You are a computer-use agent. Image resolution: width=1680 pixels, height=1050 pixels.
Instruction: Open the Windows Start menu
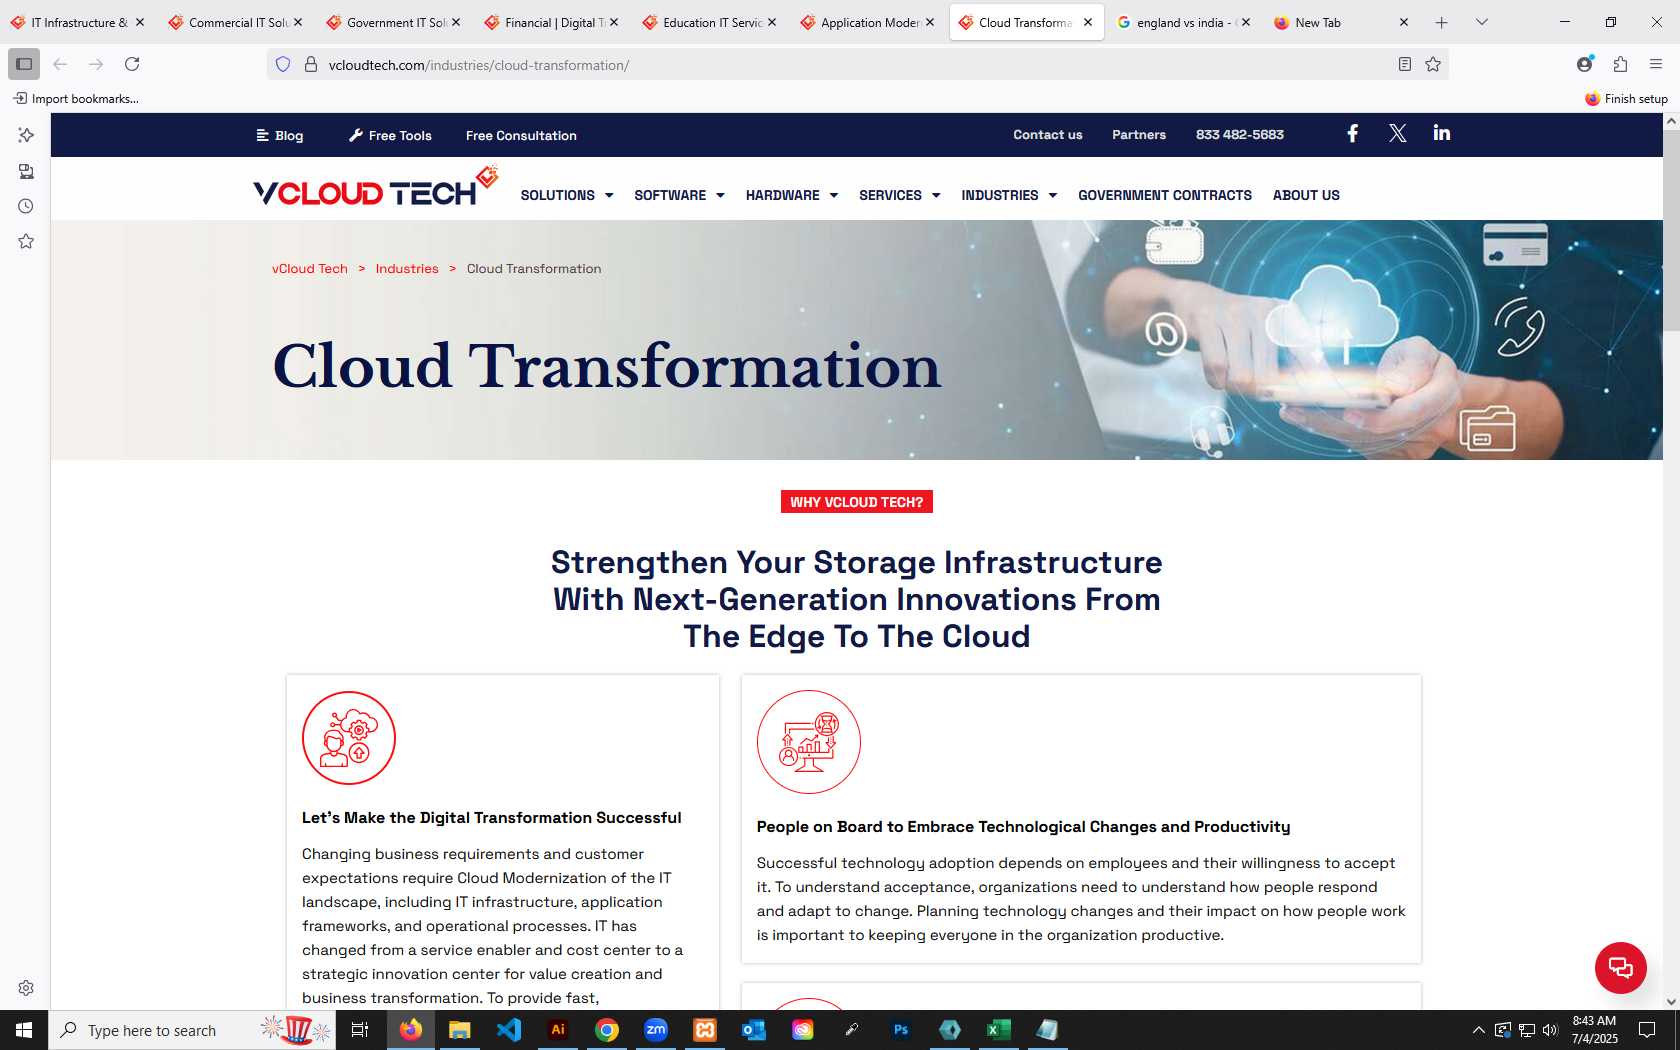click(x=24, y=1029)
